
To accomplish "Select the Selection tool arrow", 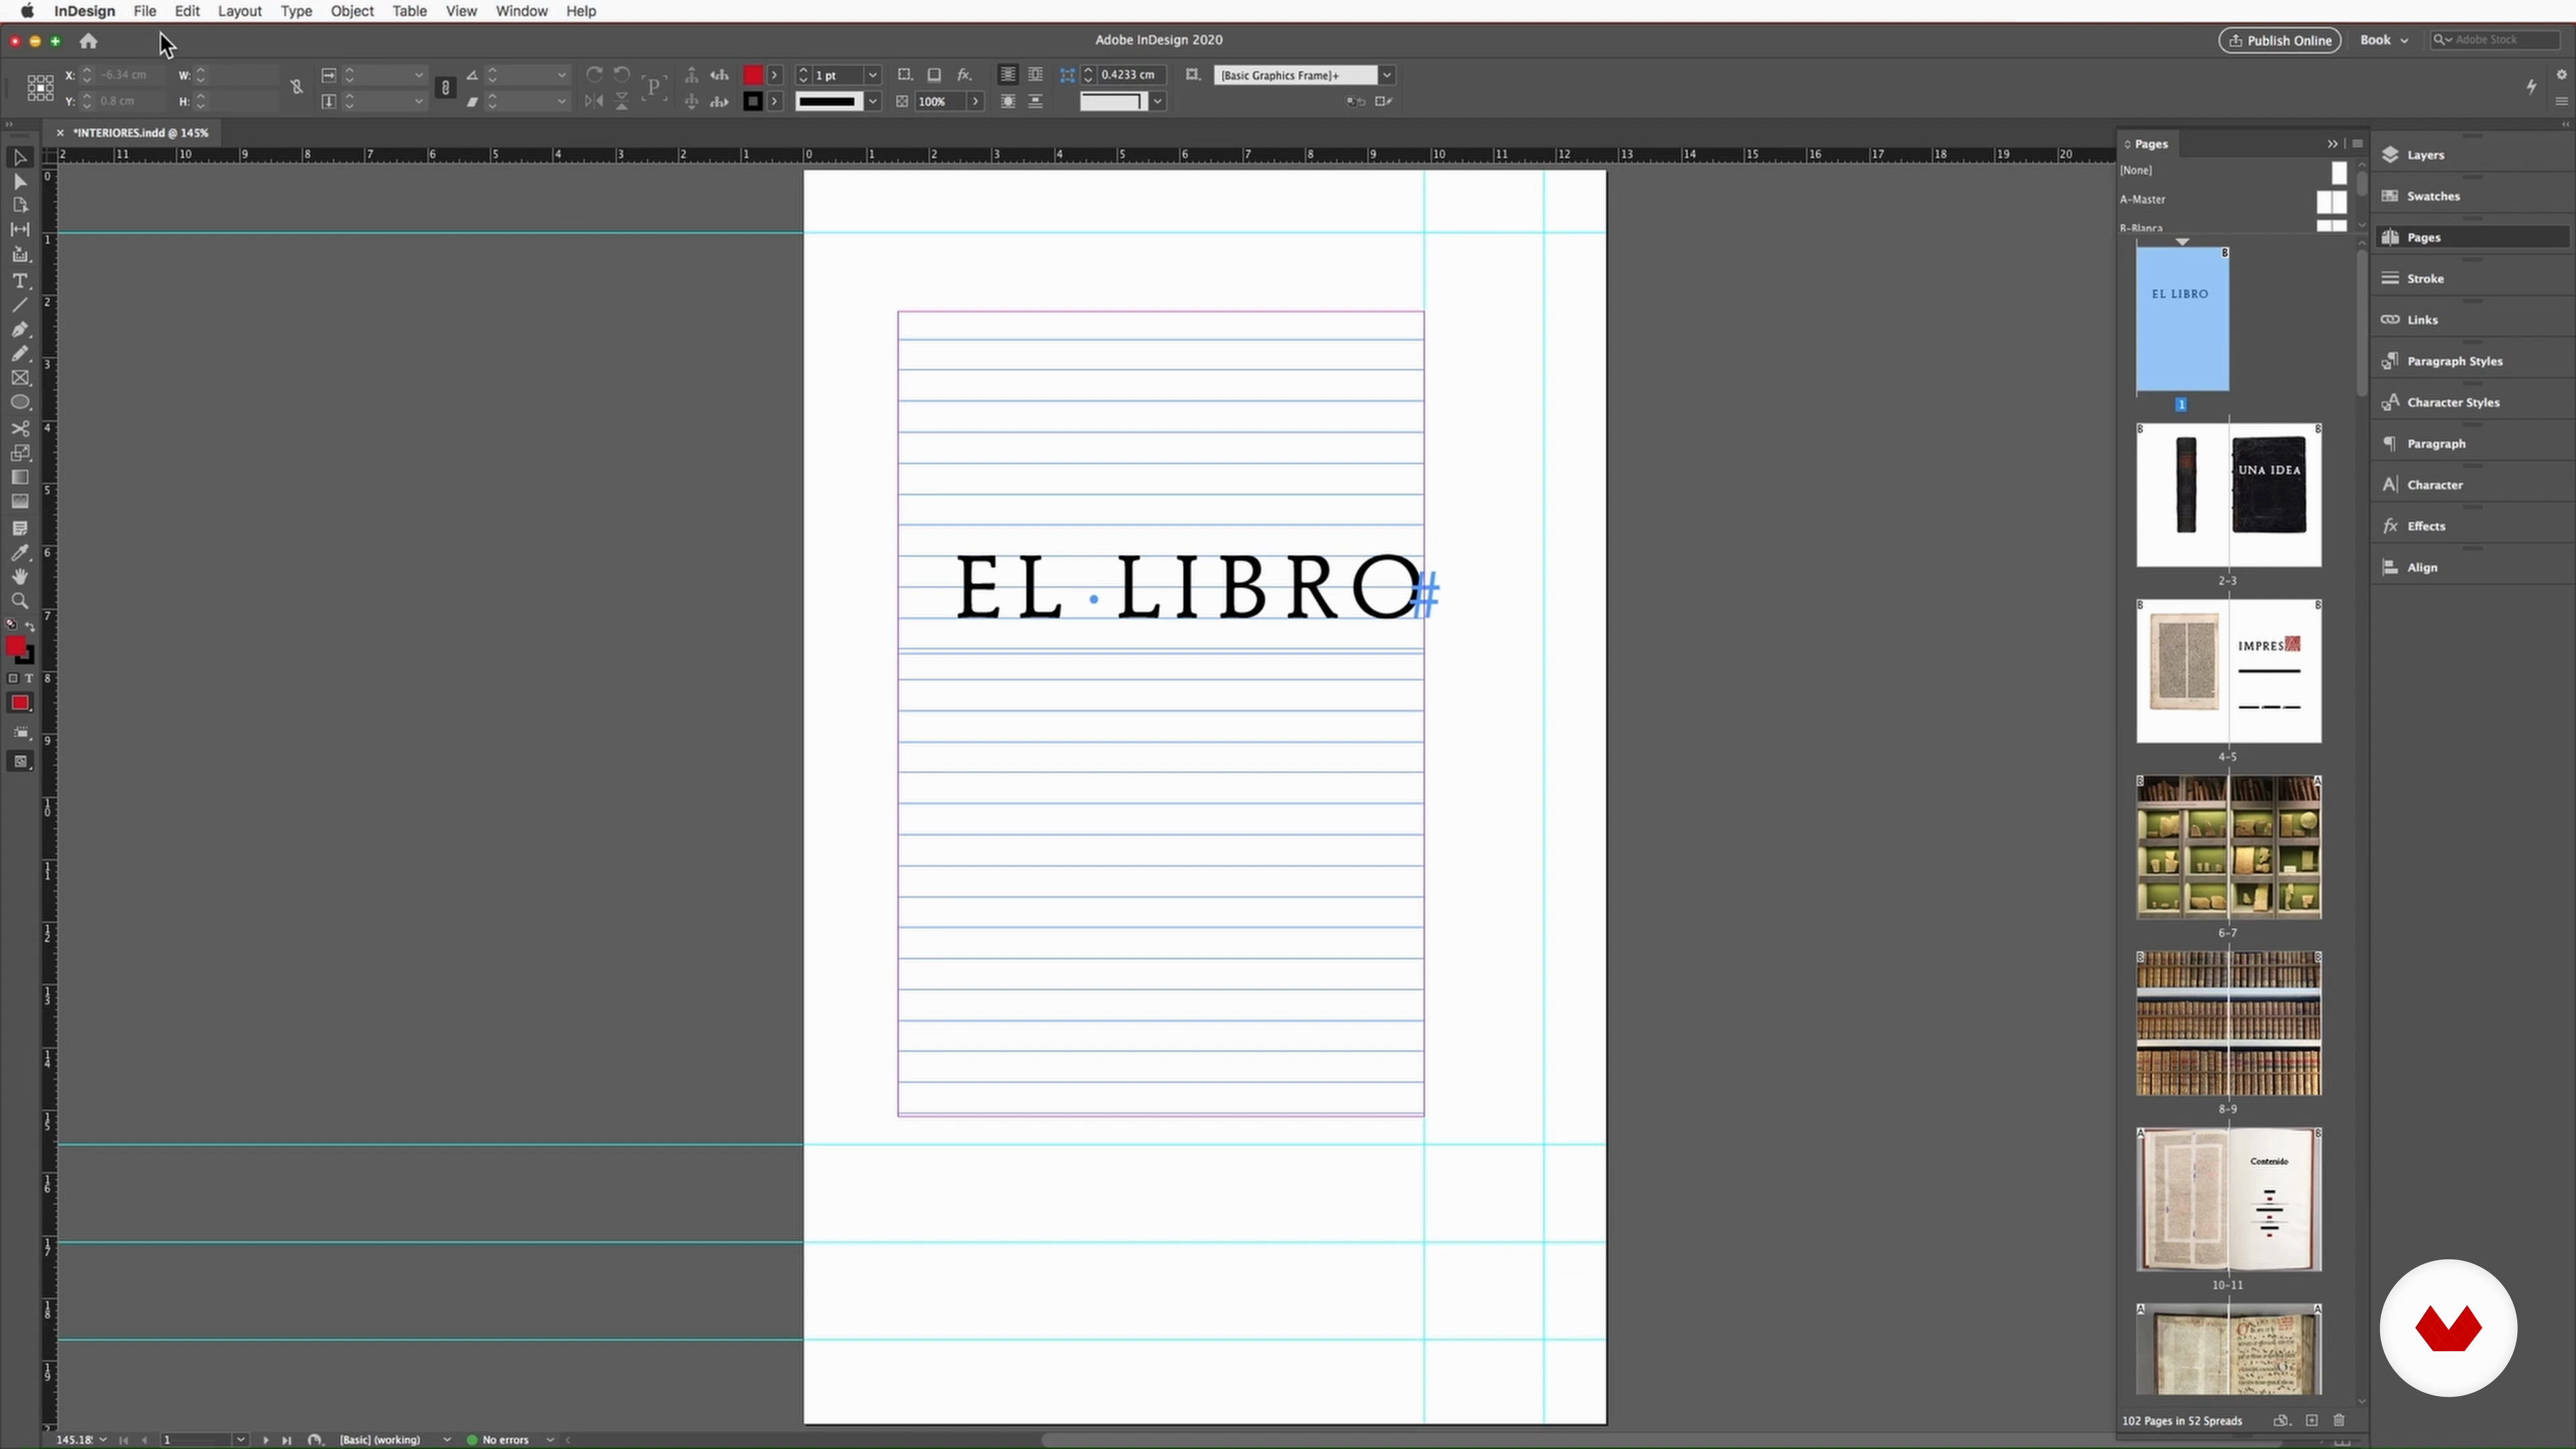I will [19, 157].
